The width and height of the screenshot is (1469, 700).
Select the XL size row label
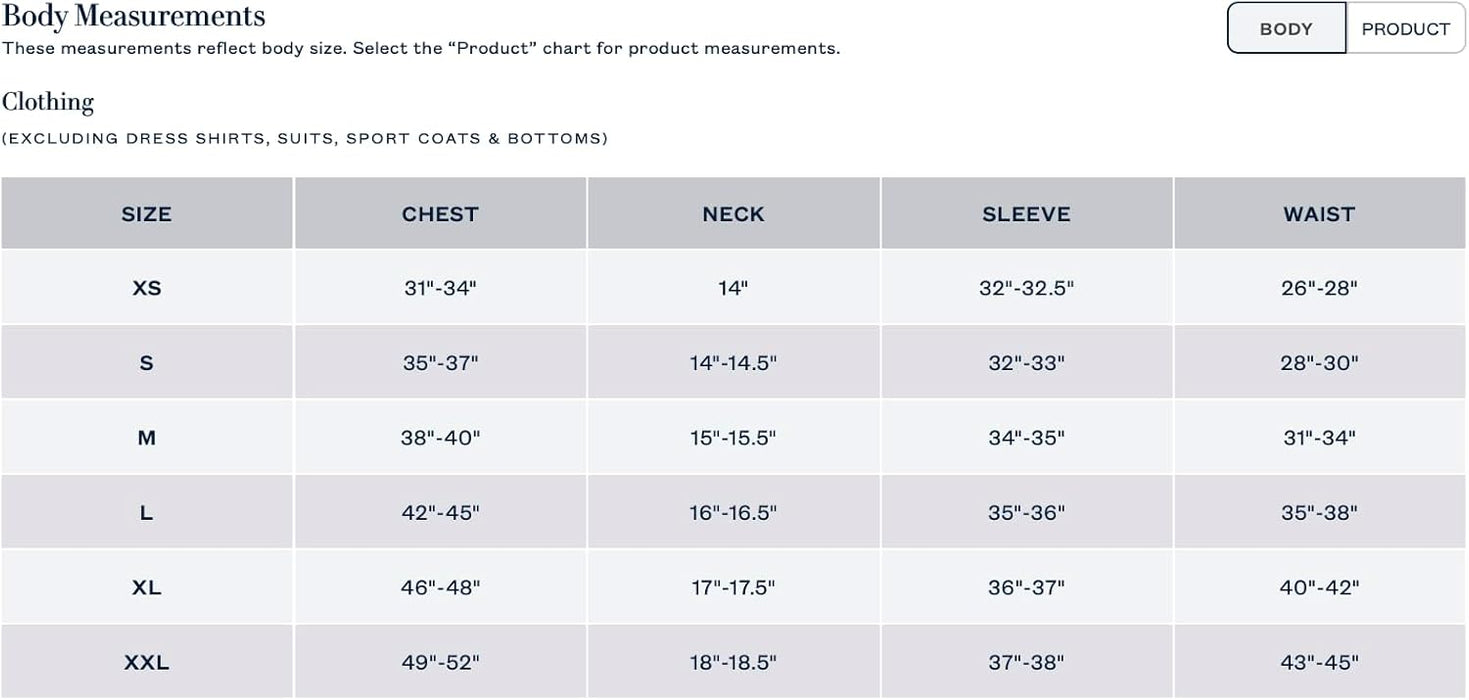[x=146, y=588]
